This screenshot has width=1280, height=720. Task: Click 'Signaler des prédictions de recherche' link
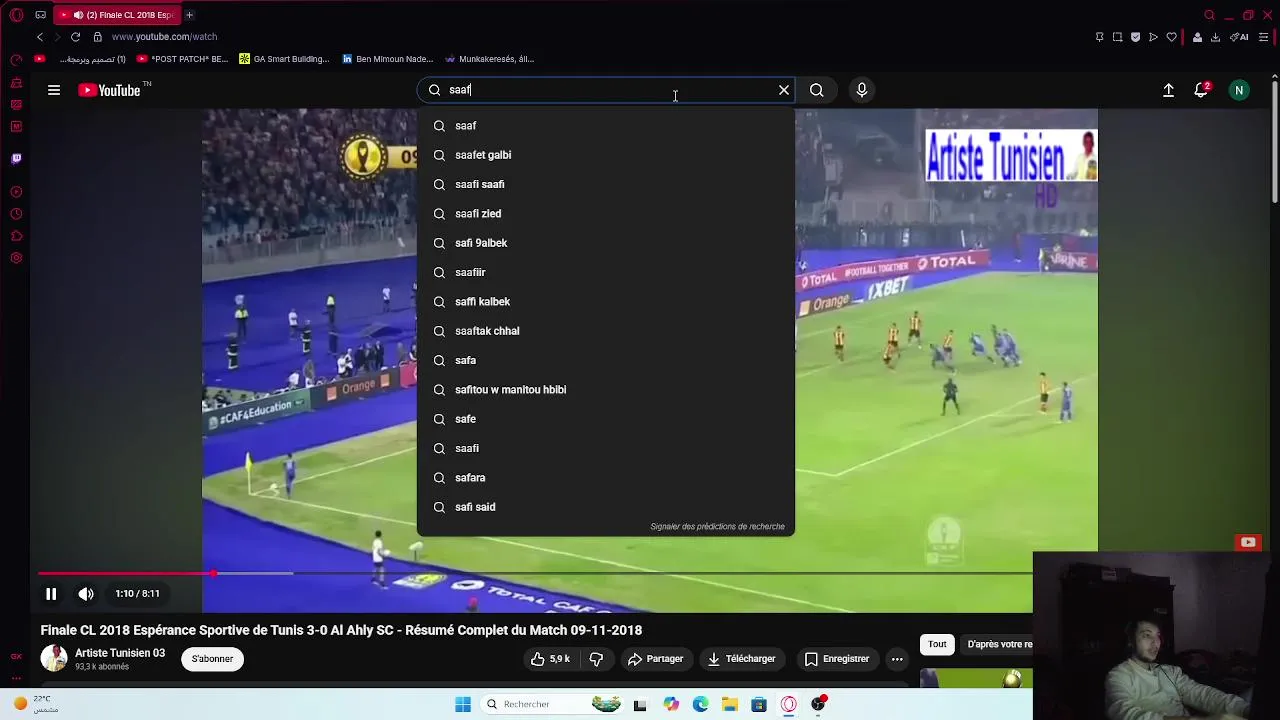coord(717,527)
